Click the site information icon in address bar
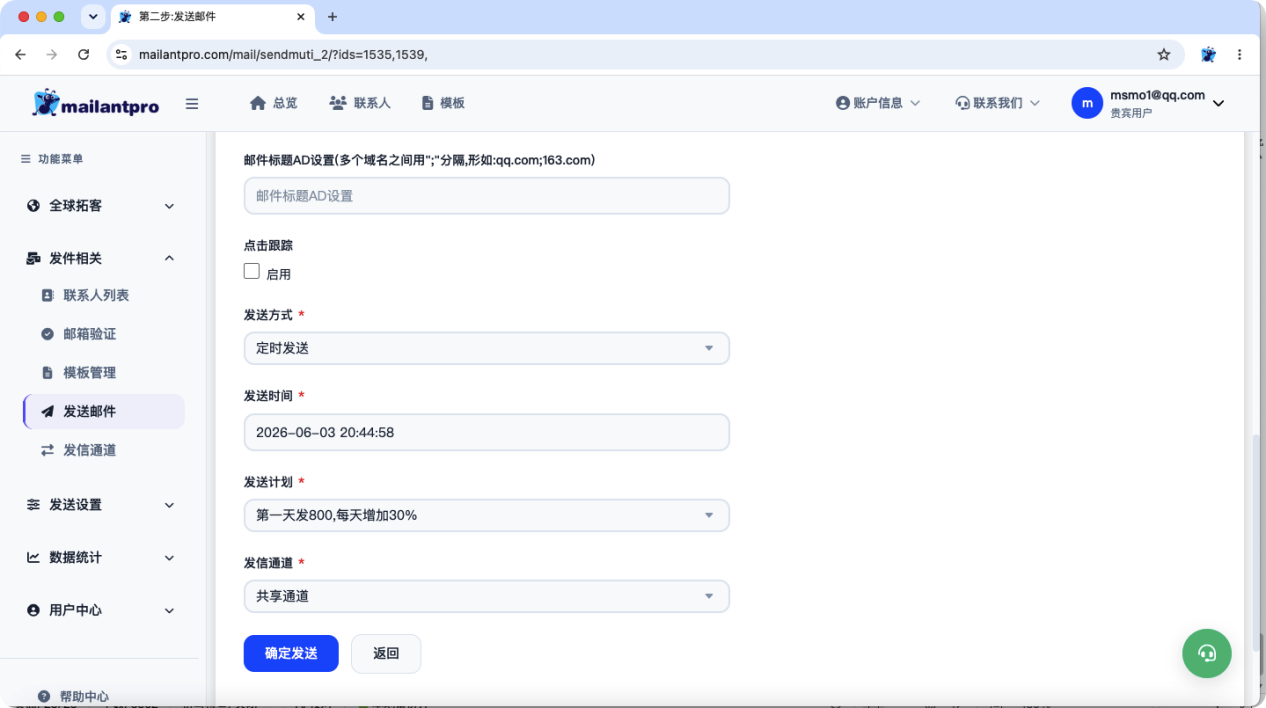The width and height of the screenshot is (1266, 708). tap(122, 54)
